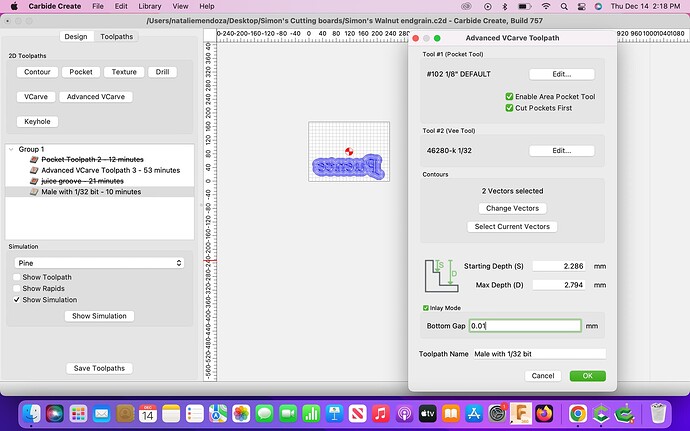Open Maps from the dock
690x431 pixels.
(218, 414)
